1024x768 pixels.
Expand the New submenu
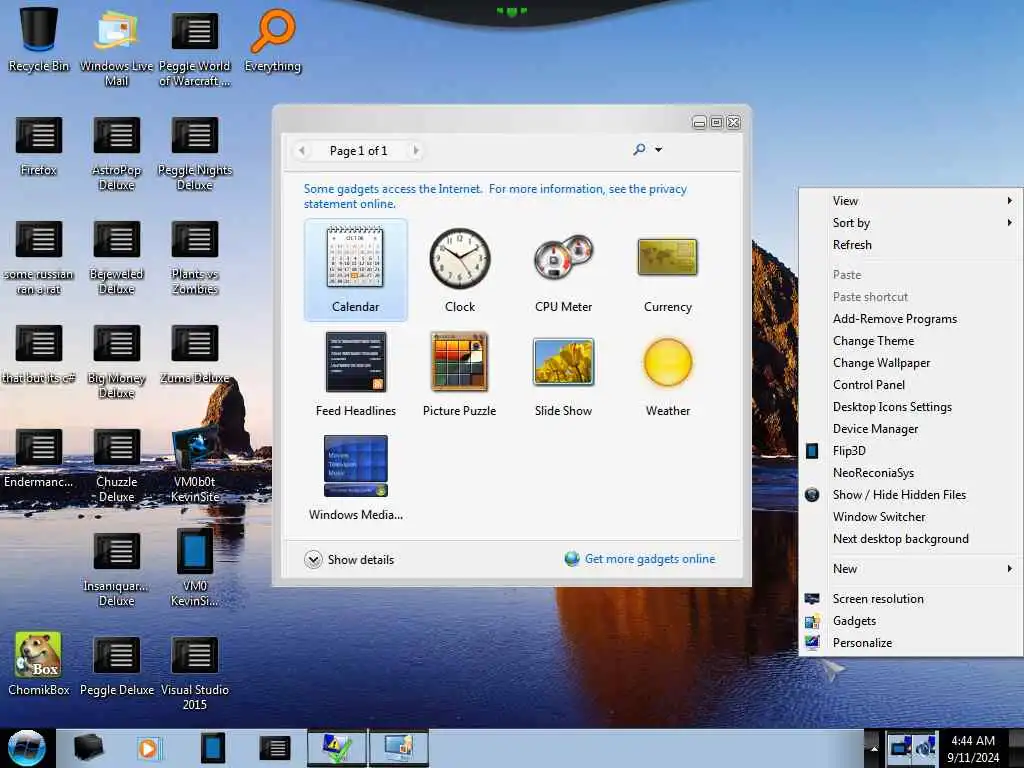(910, 569)
